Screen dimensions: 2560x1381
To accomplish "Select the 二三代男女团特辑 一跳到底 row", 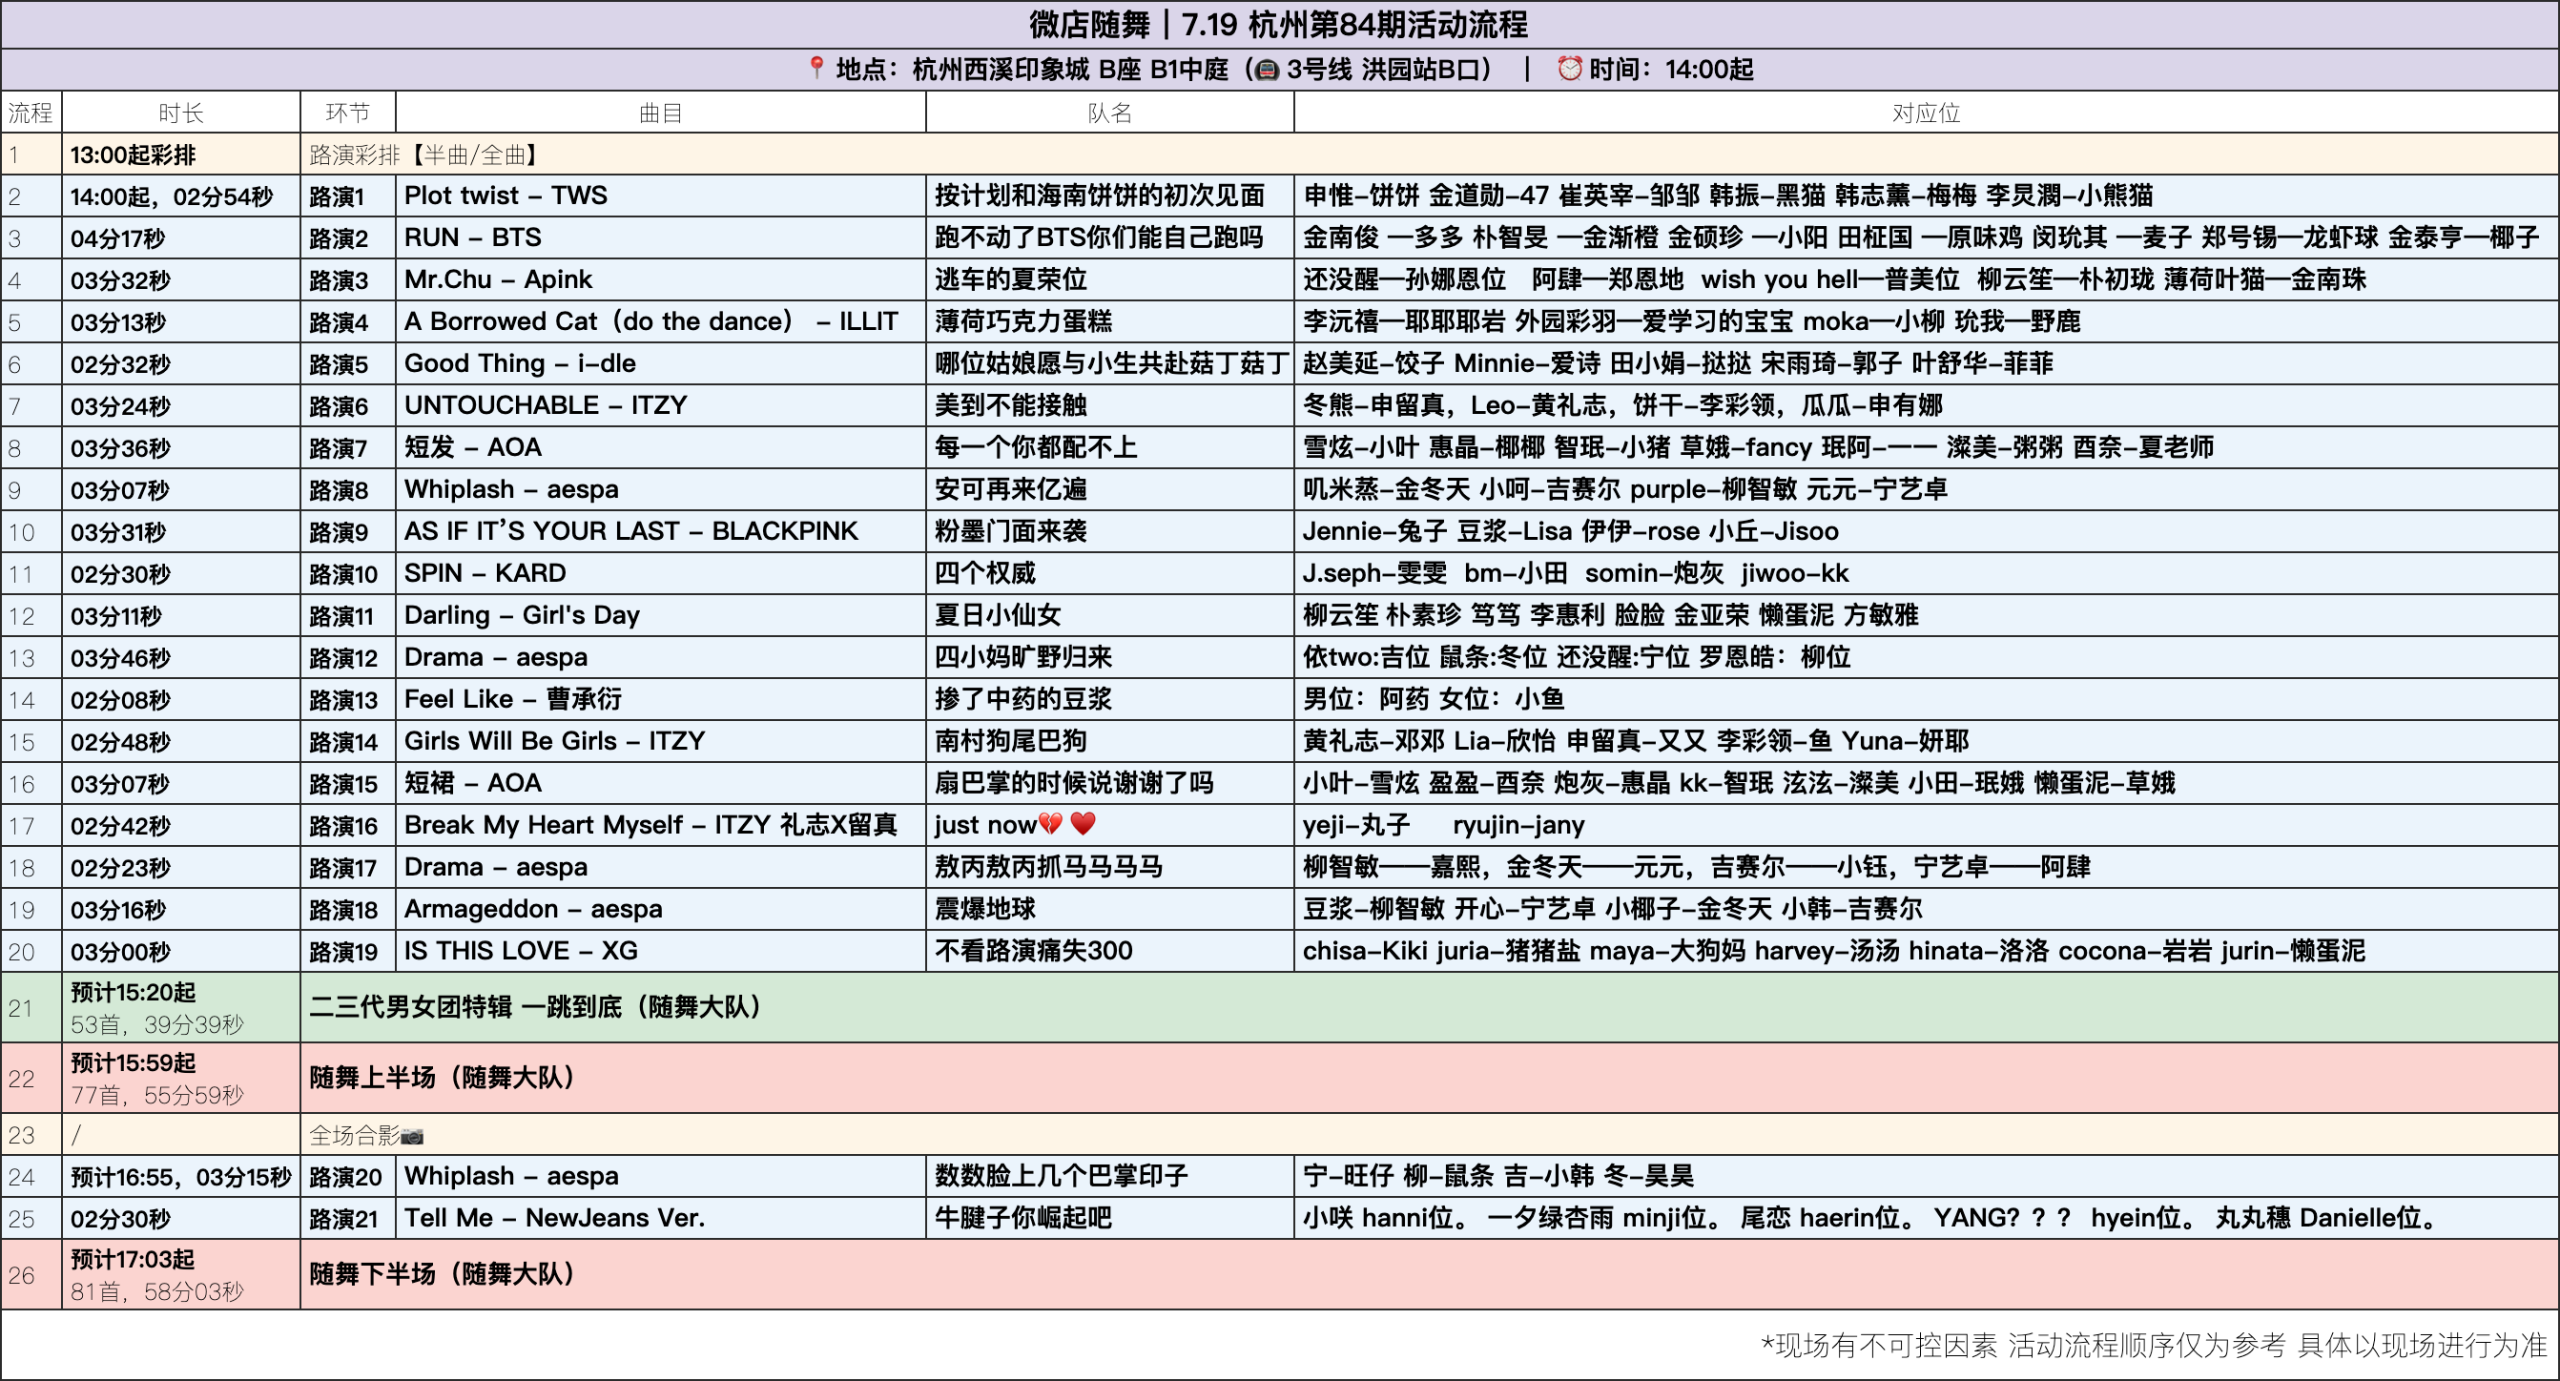I will (x=1429, y=1008).
